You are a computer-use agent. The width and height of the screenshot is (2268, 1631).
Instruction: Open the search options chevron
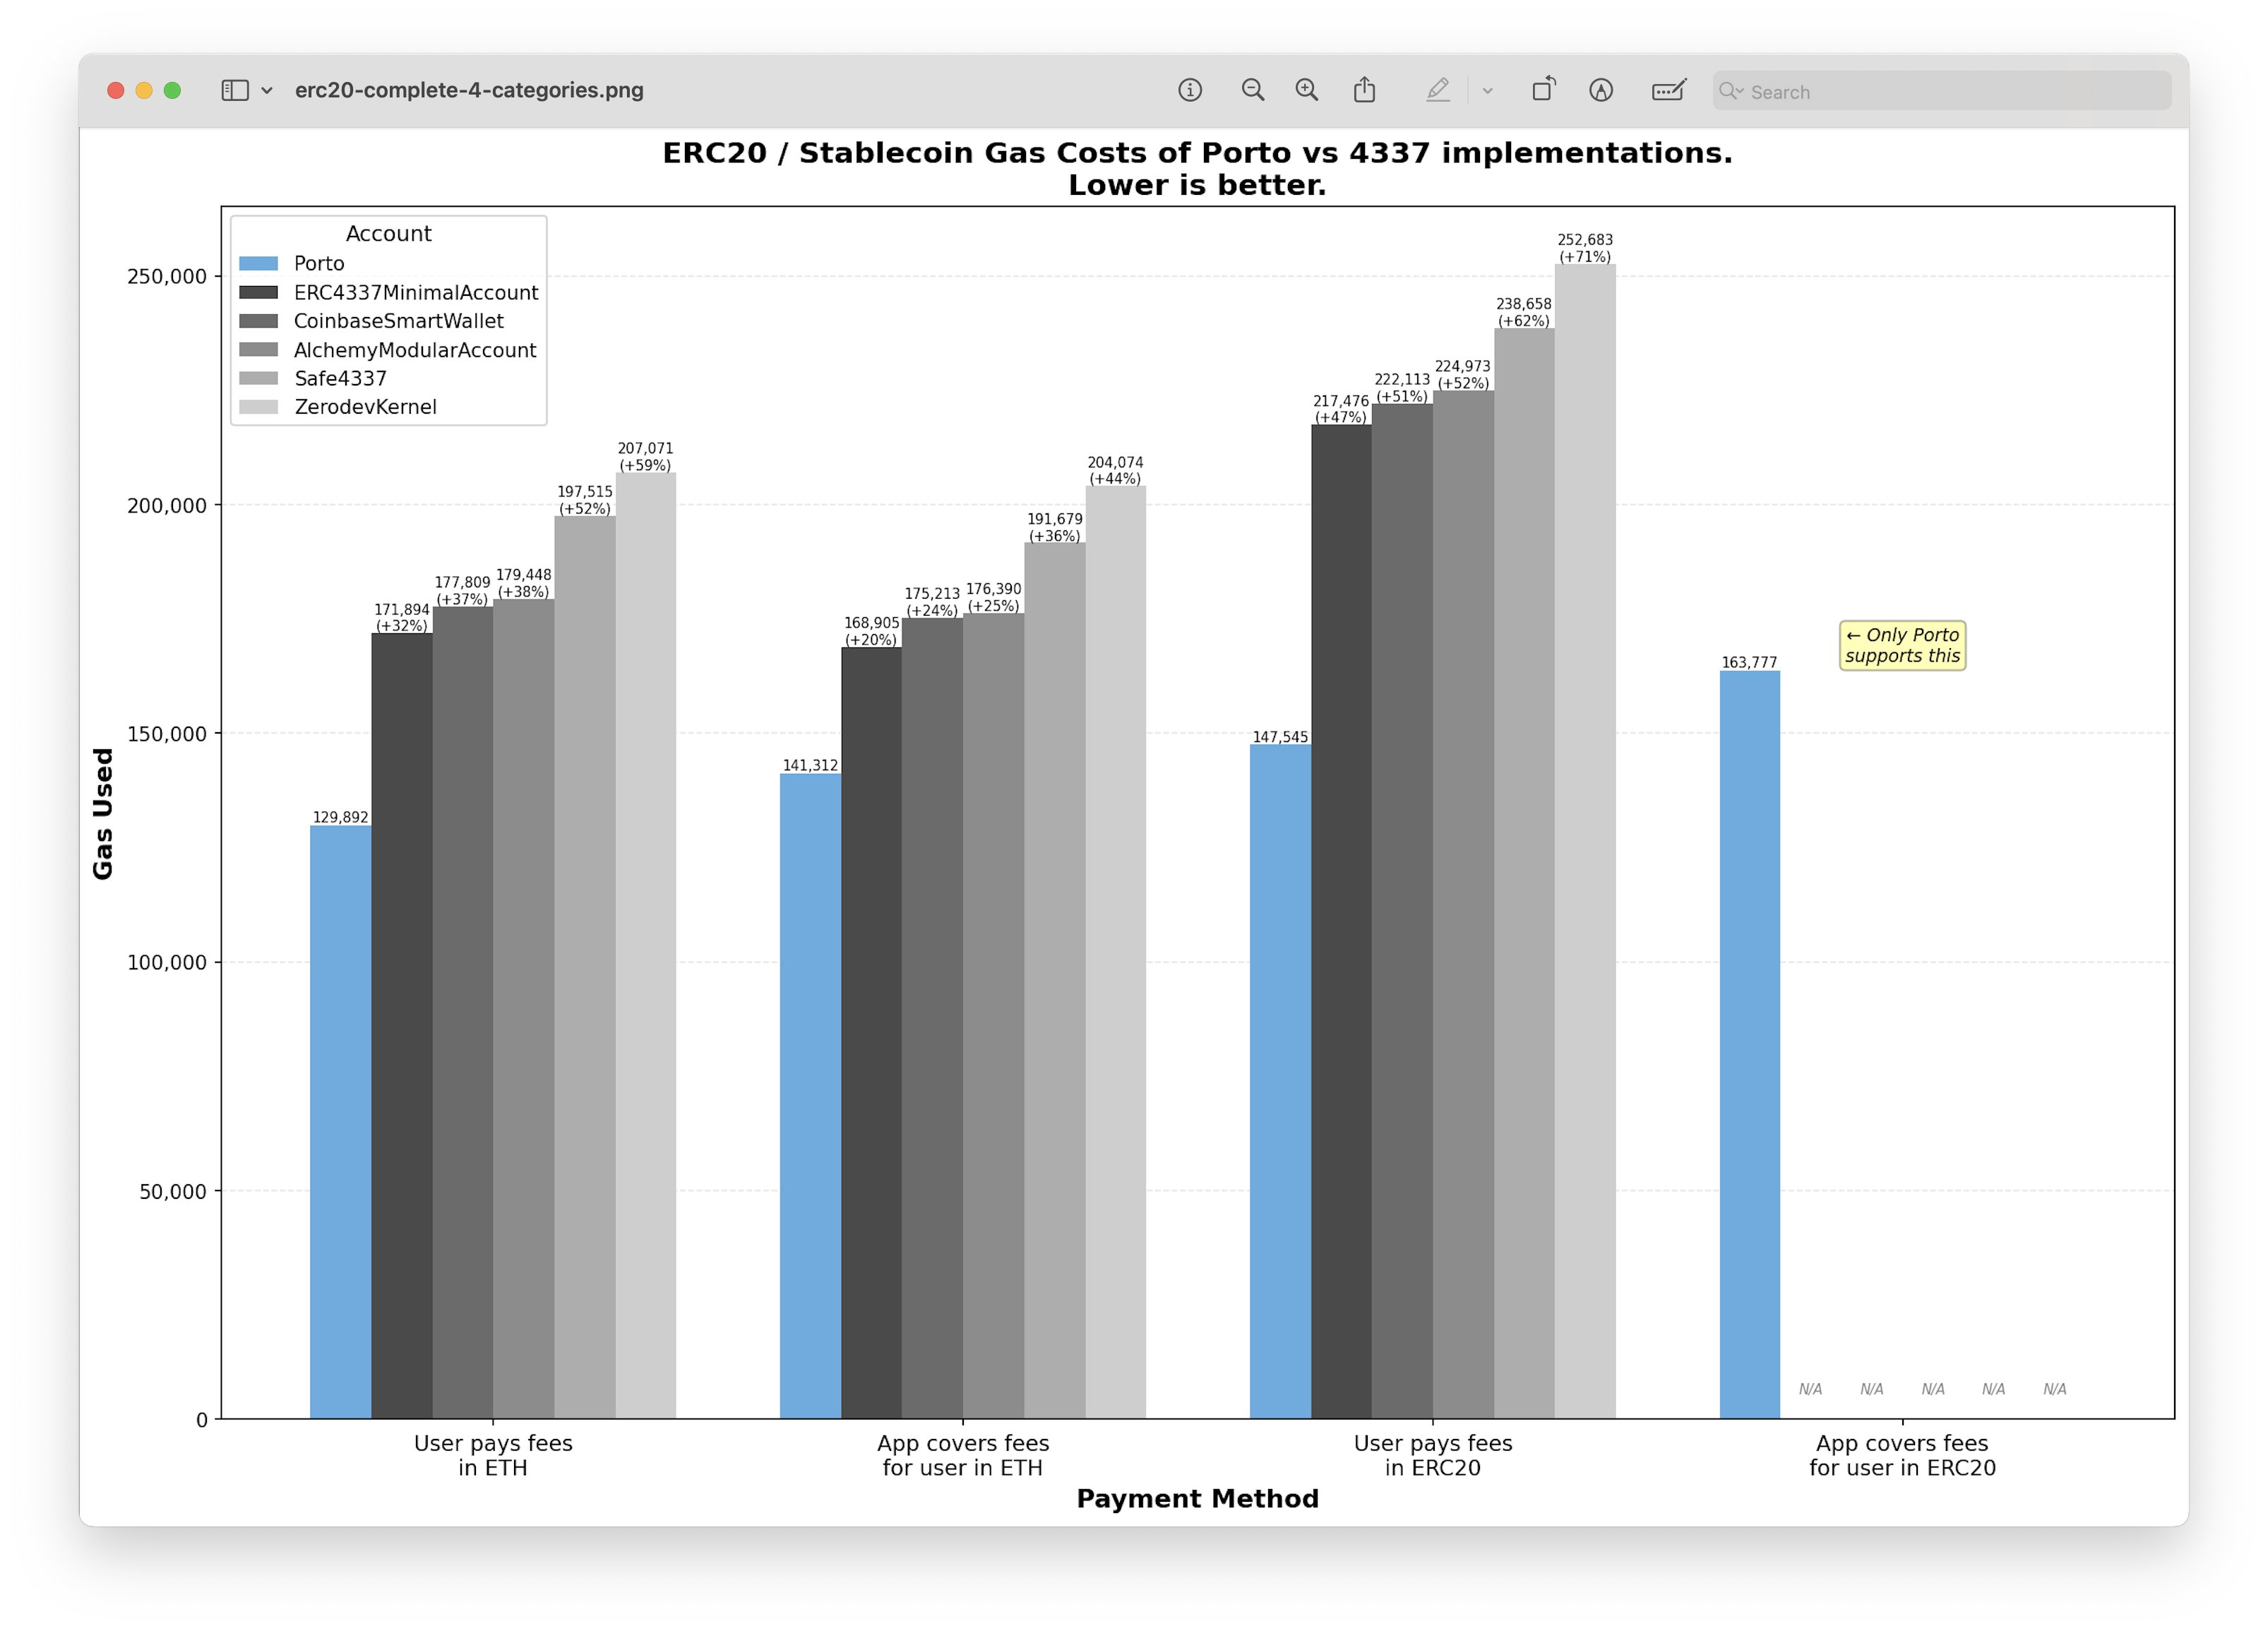(x=1740, y=91)
